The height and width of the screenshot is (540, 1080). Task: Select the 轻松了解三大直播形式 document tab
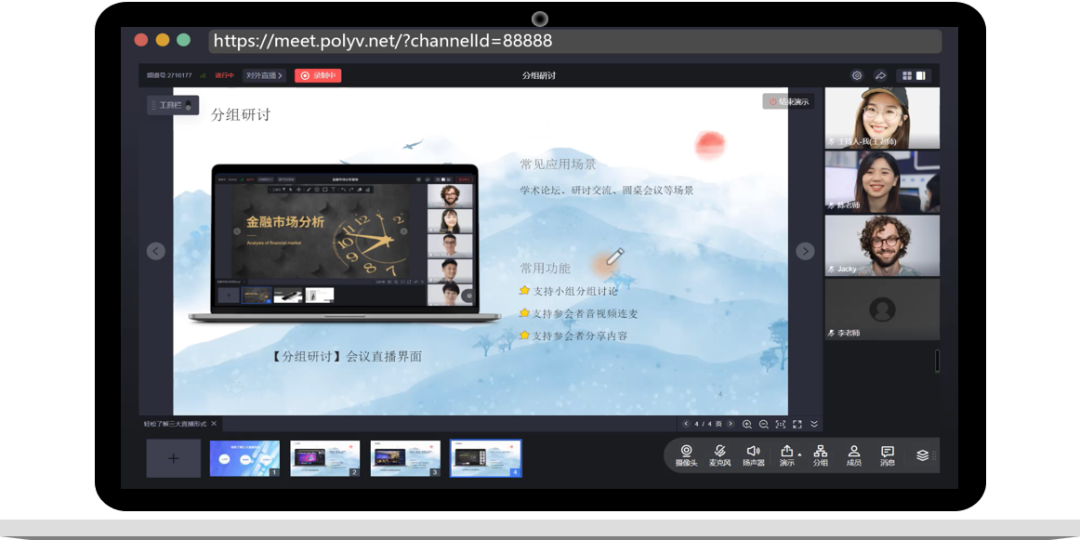[175, 424]
